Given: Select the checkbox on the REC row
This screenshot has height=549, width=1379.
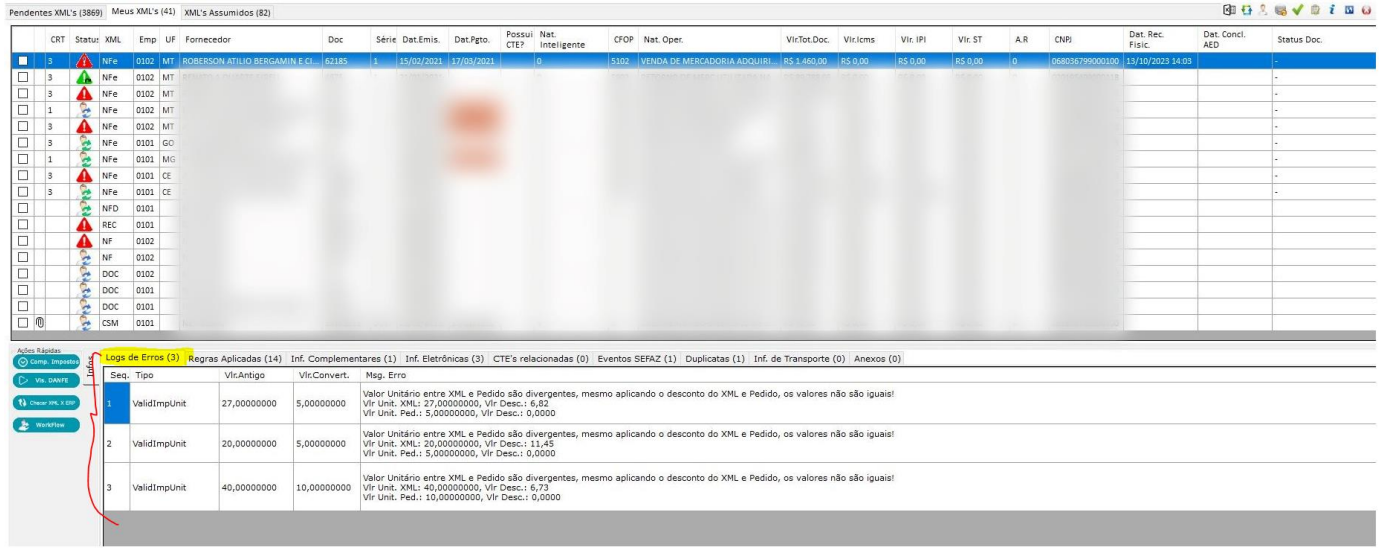Looking at the screenshot, I should click(23, 225).
